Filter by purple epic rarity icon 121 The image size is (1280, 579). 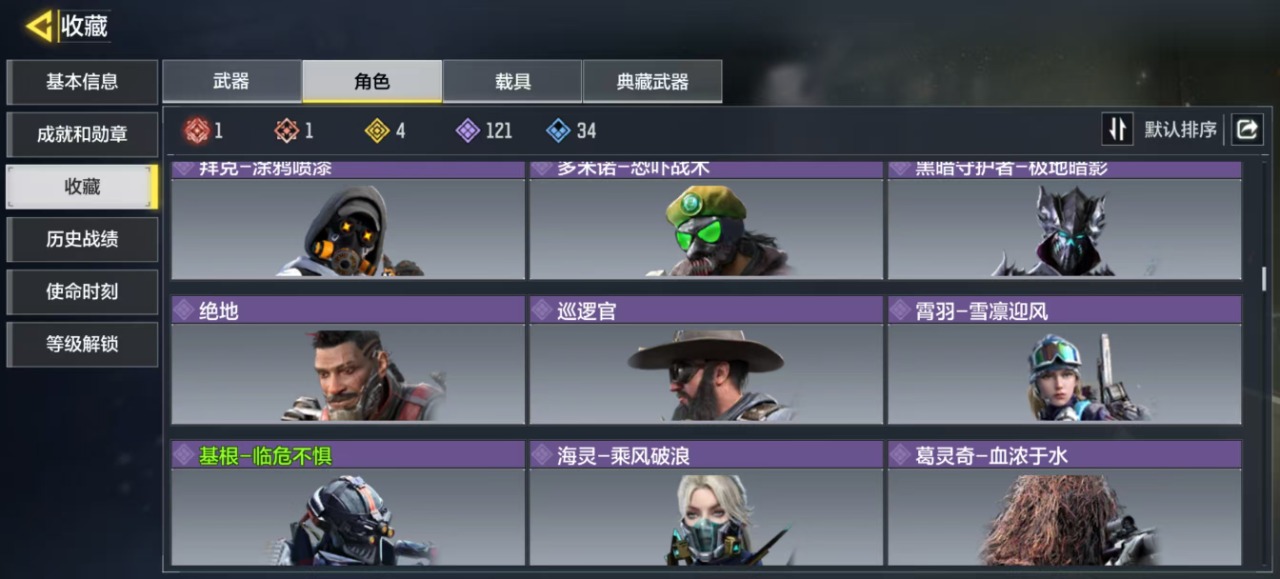467,130
